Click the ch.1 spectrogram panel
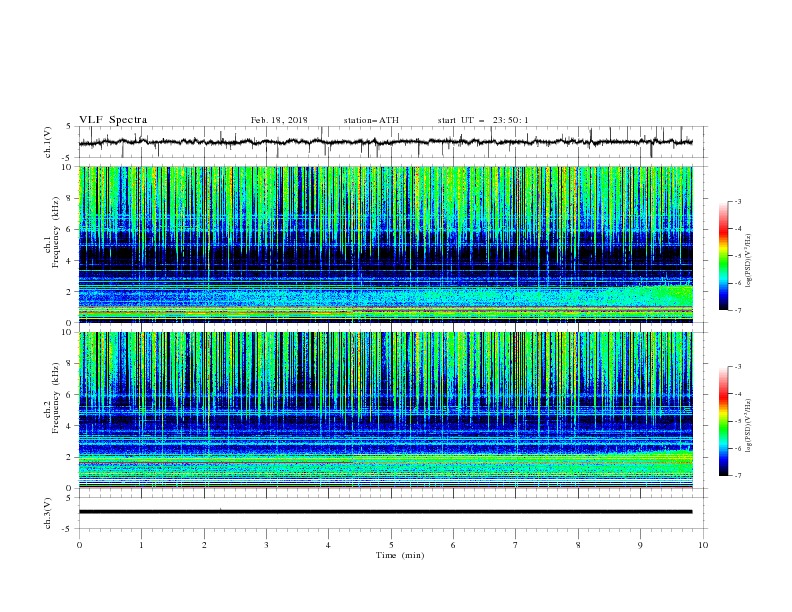The width and height of the screenshot is (792, 612). click(385, 244)
